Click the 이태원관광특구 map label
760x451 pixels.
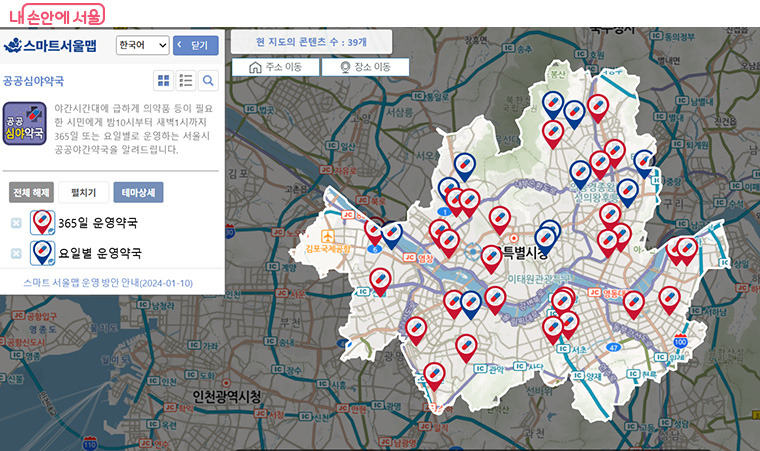point(539,279)
